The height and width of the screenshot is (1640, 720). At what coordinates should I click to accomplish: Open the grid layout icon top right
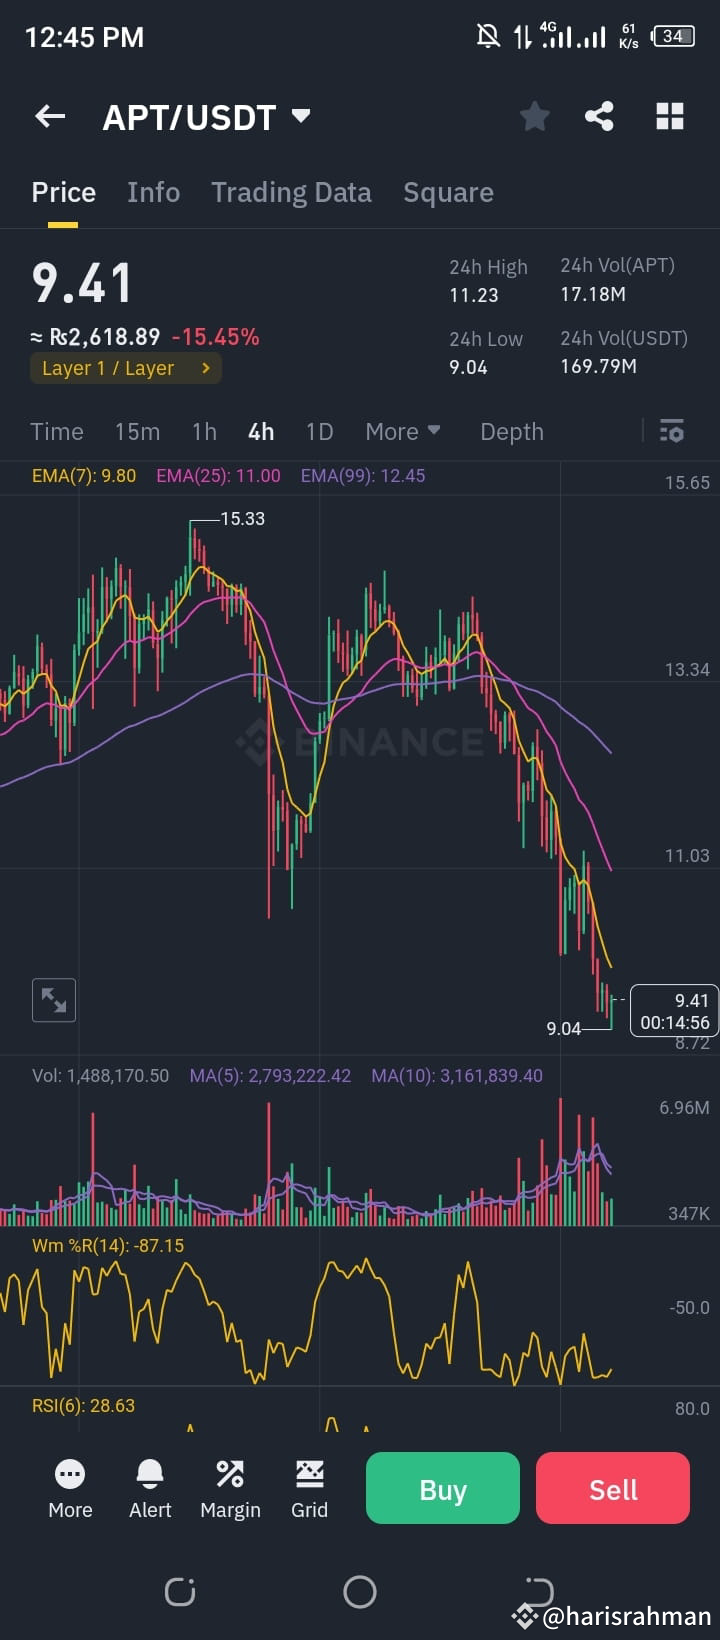[x=668, y=116]
